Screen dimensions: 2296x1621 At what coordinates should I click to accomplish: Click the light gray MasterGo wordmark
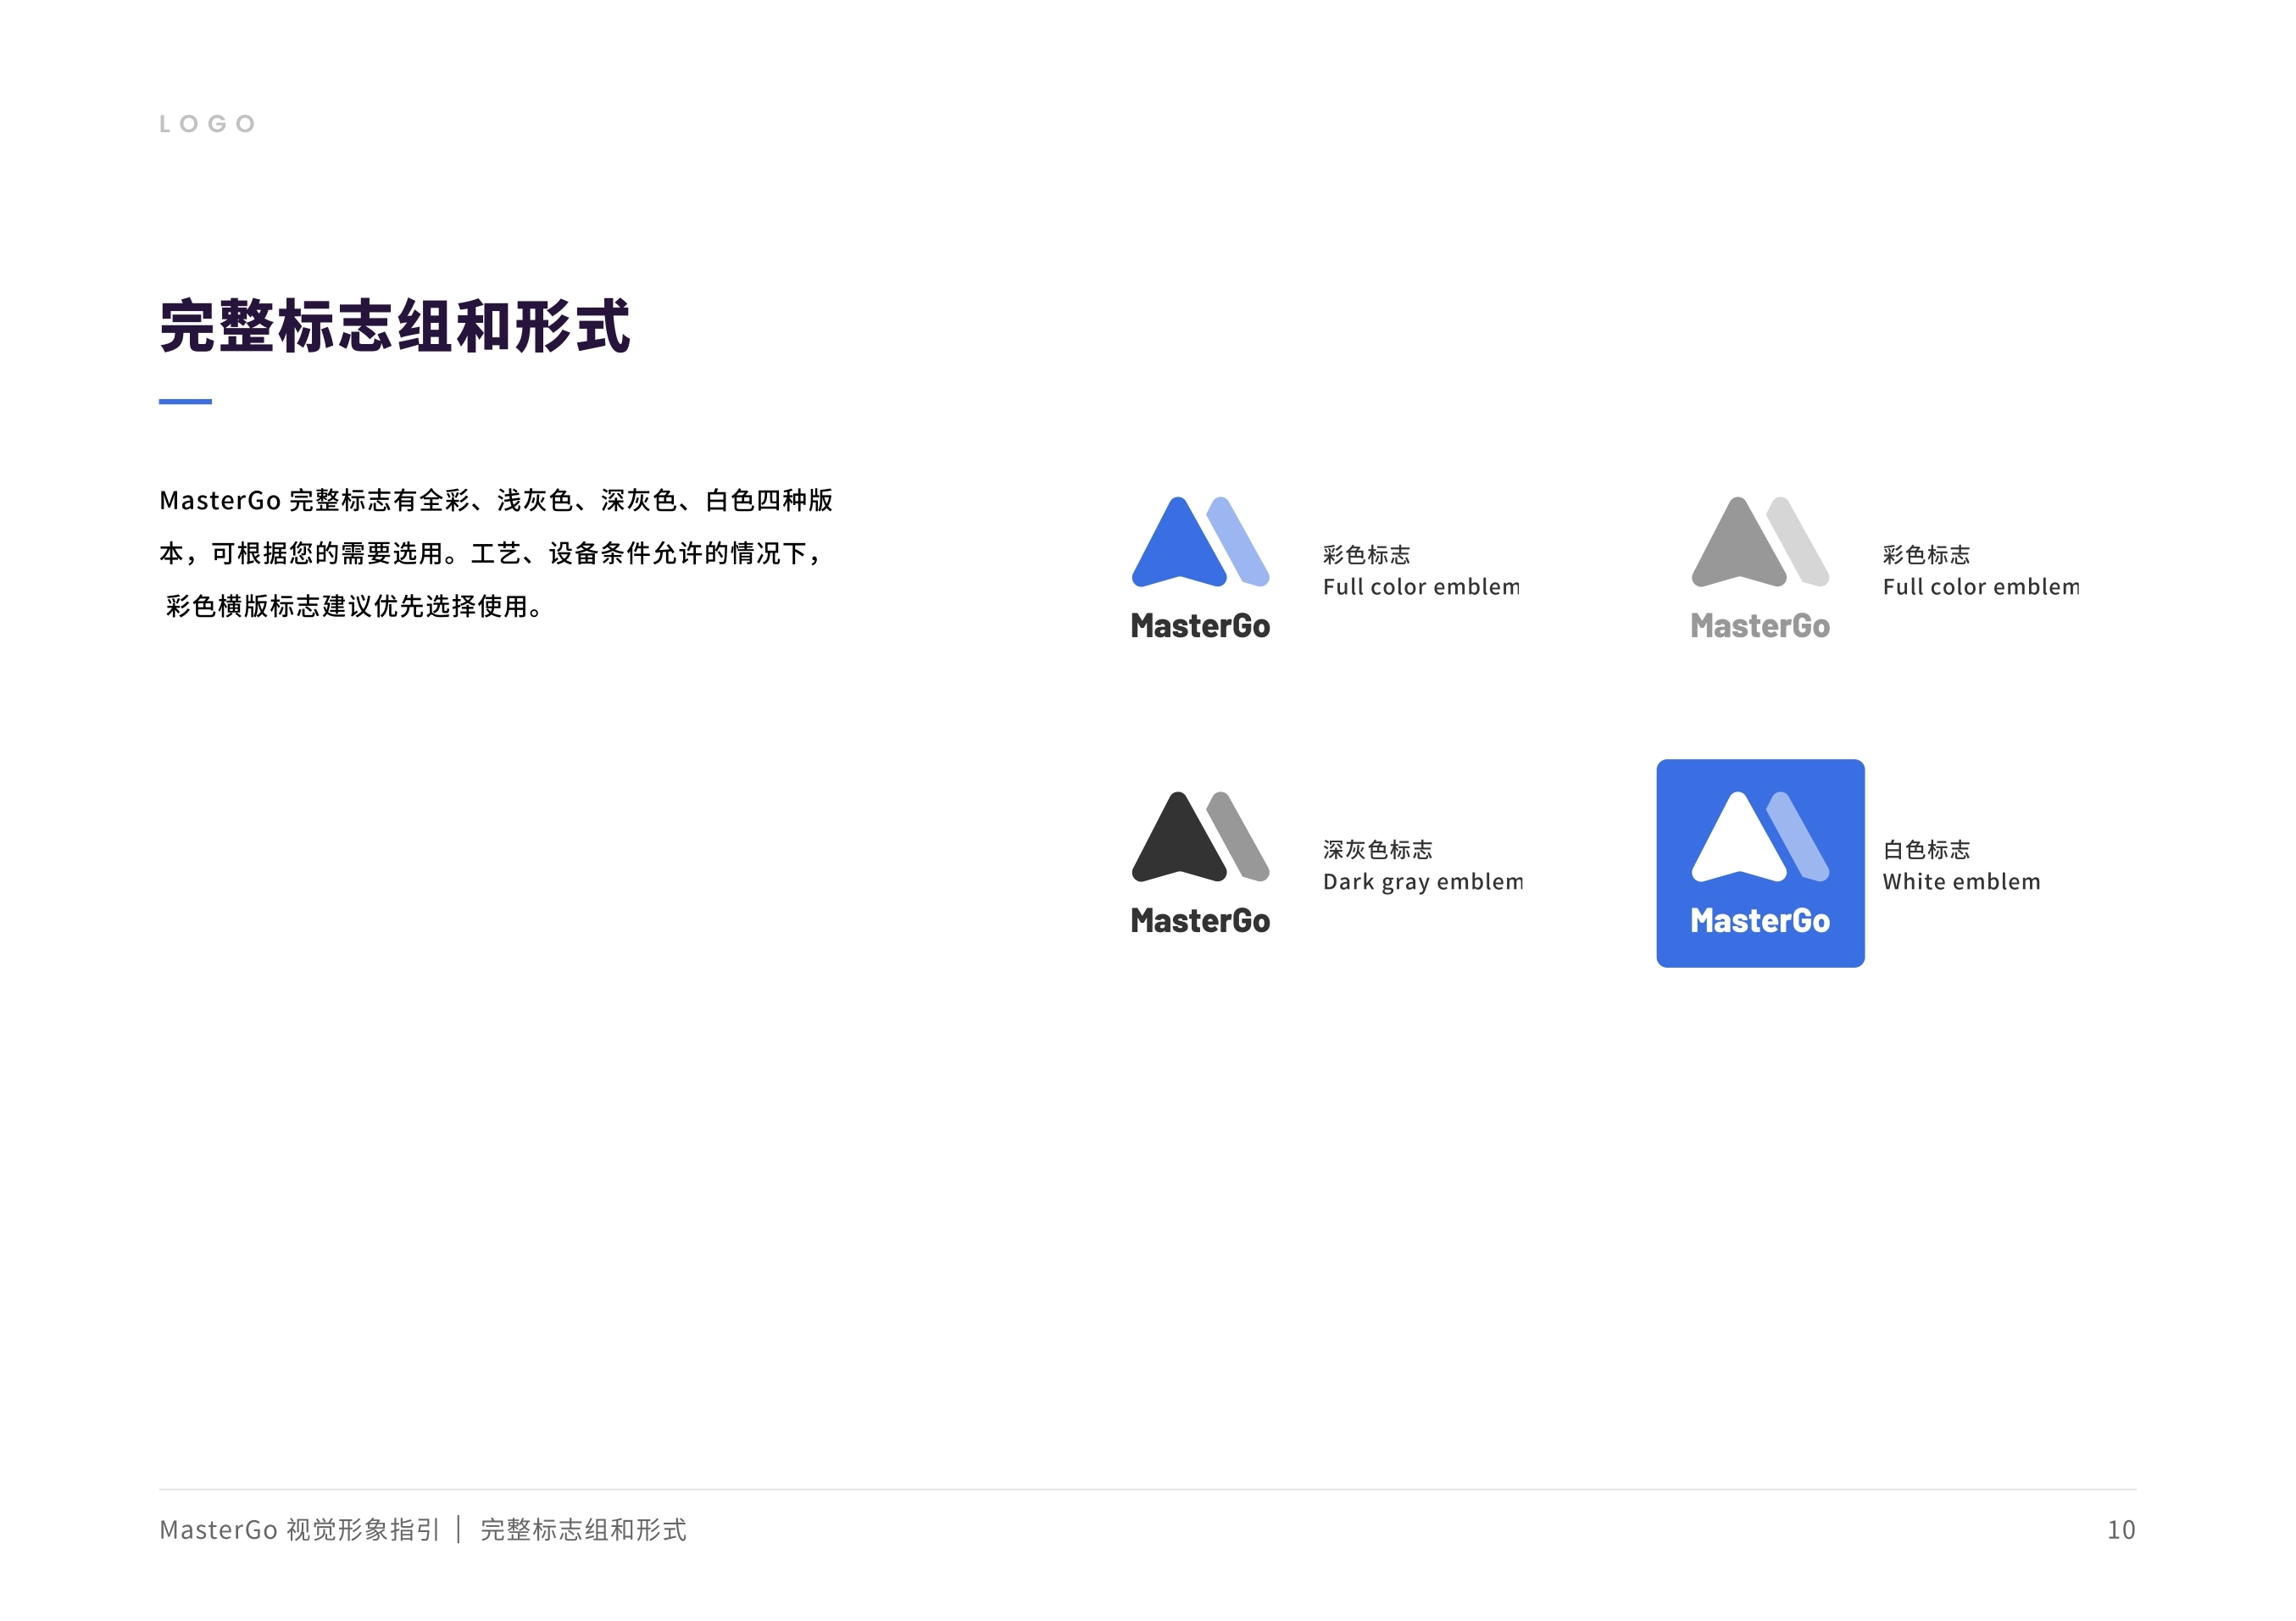pos(1760,626)
